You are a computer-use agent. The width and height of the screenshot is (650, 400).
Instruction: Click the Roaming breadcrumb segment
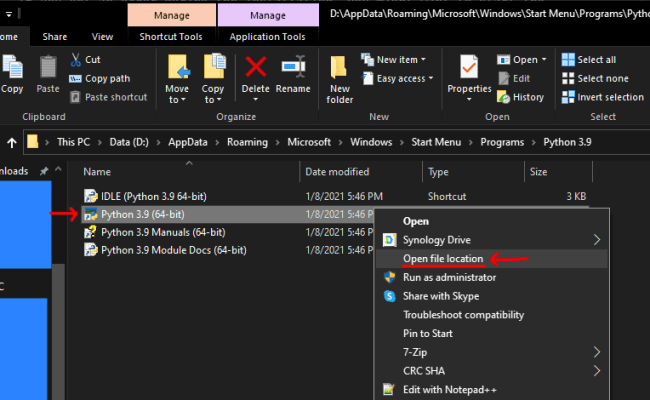[247, 142]
